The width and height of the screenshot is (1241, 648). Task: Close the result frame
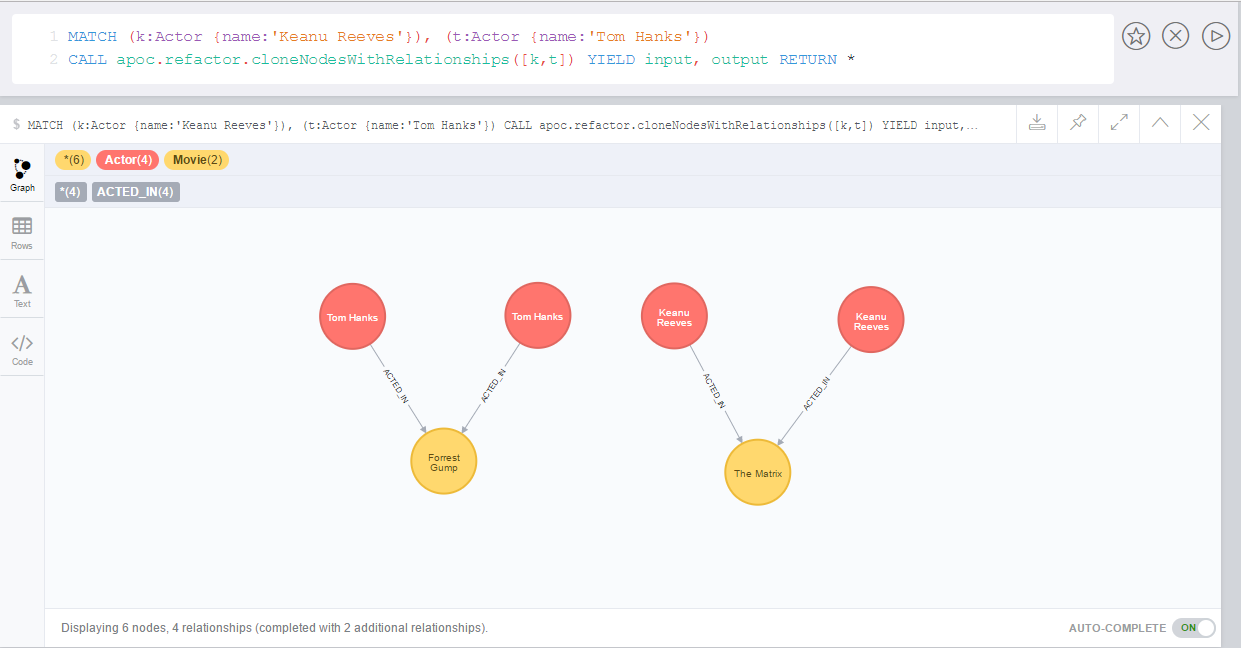[1200, 123]
